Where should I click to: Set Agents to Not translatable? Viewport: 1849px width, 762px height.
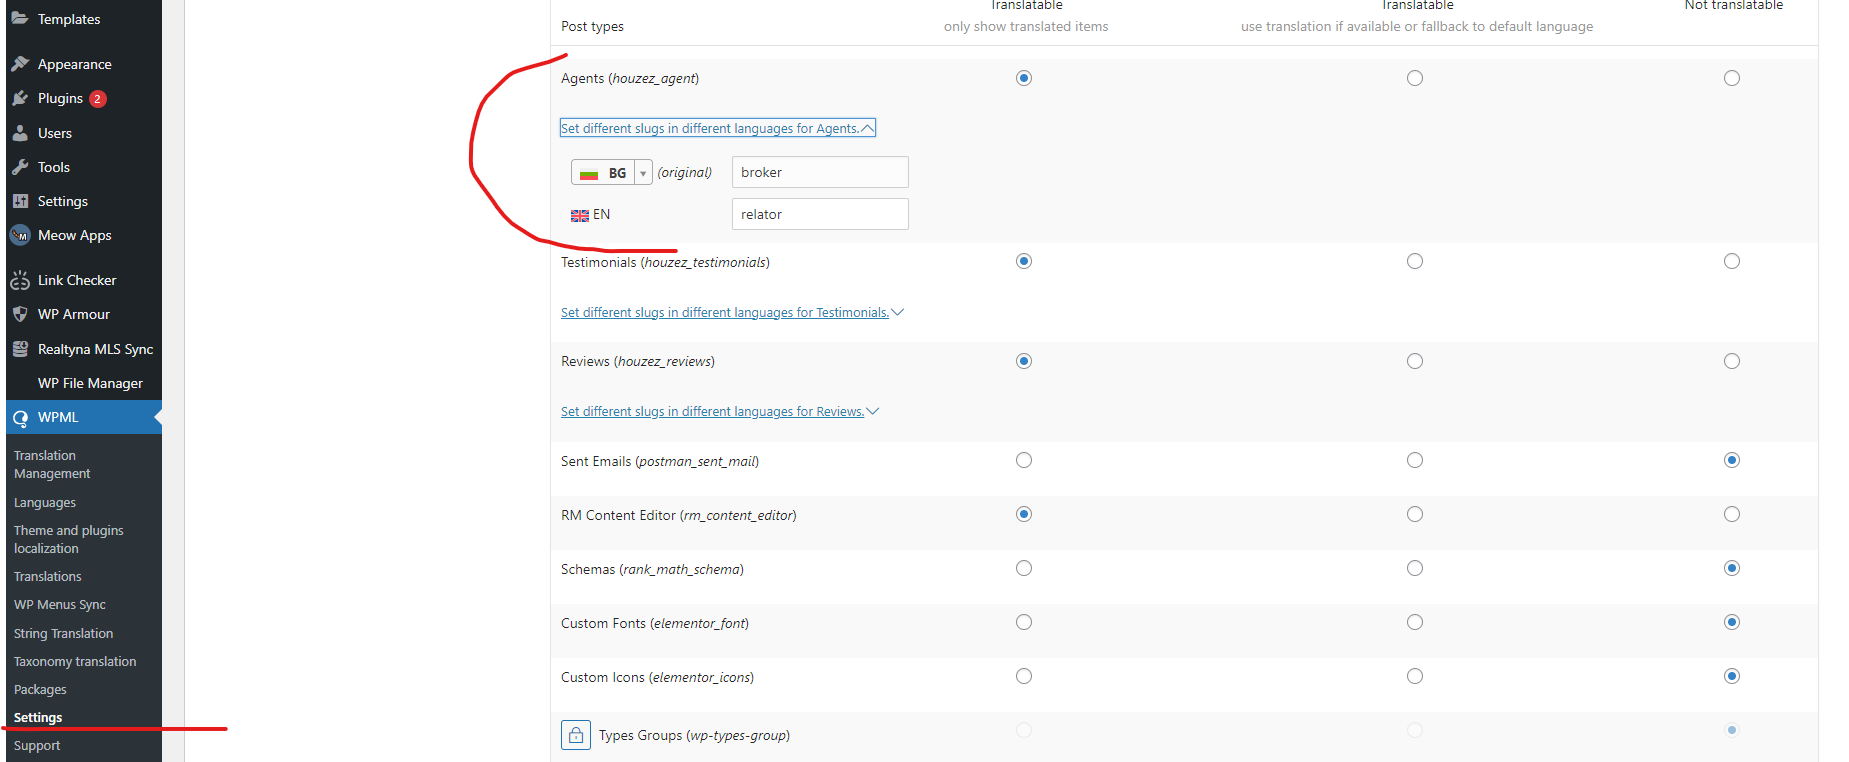1732,78
